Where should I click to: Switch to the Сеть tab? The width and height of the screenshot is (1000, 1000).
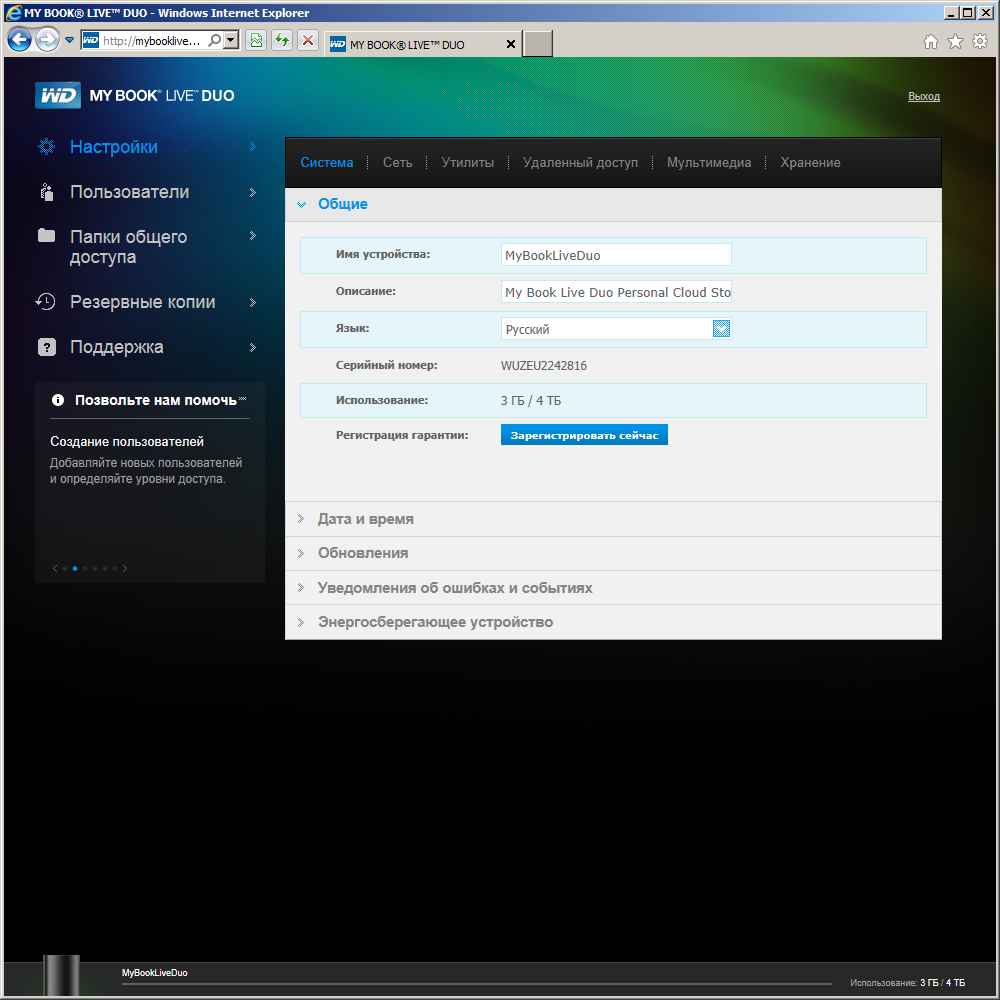(x=397, y=163)
